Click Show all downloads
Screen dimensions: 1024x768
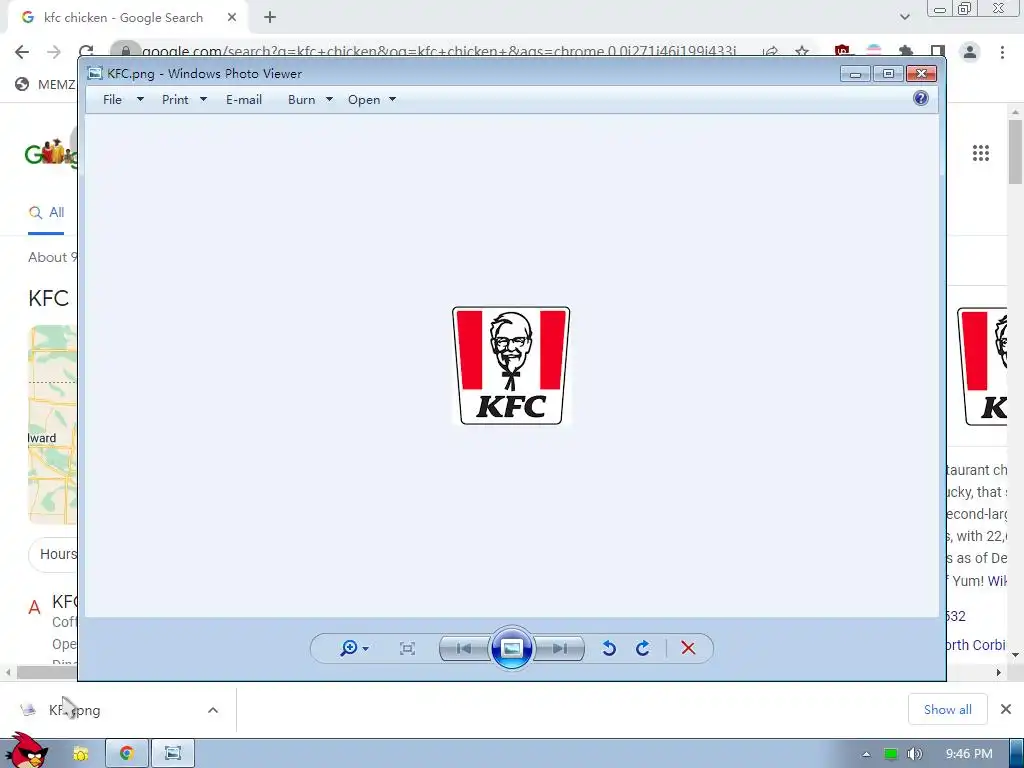[948, 709]
